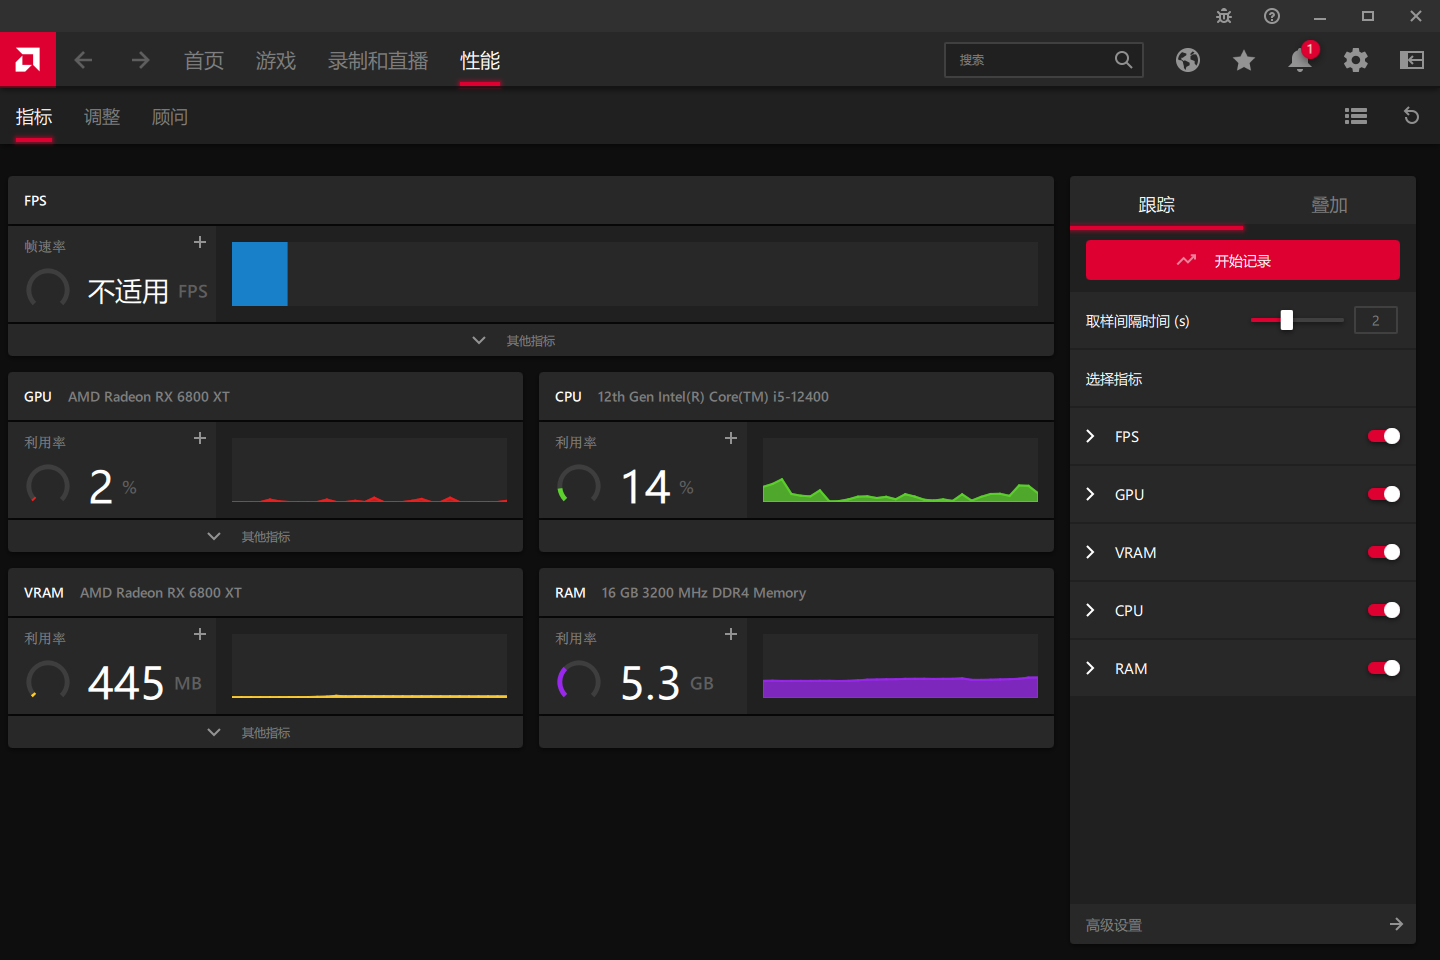Add CPU 利用率 metric with plus
The image size is (1440, 960).
pyautogui.click(x=731, y=438)
